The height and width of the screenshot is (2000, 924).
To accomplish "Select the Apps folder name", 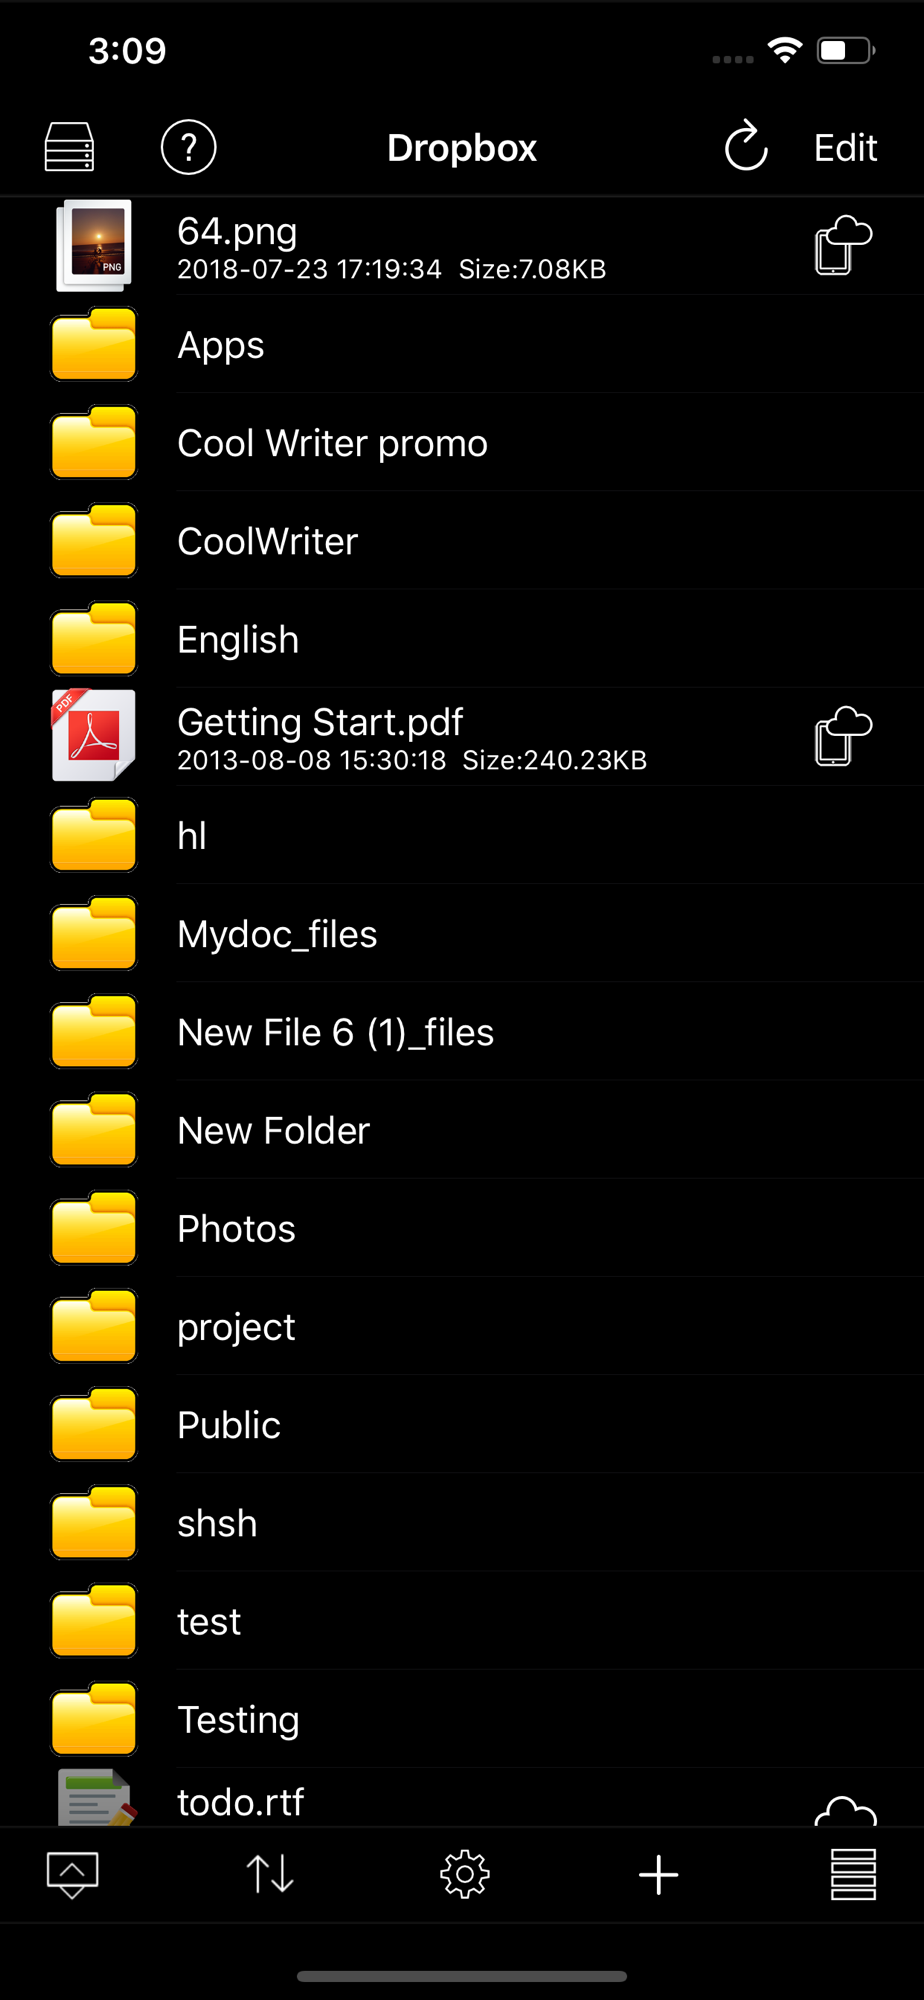I will click(x=221, y=346).
